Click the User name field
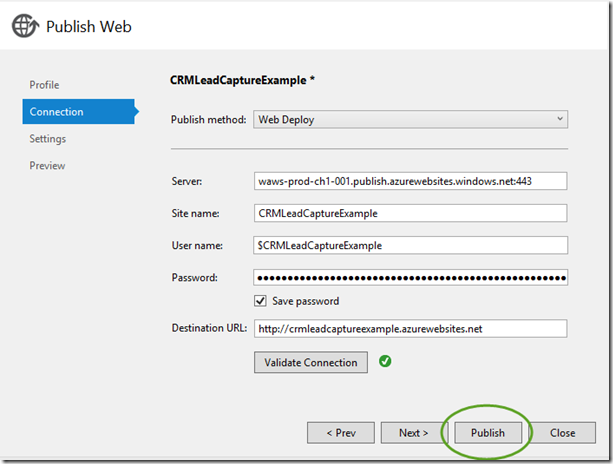This screenshot has height=464, width=613. tap(410, 245)
